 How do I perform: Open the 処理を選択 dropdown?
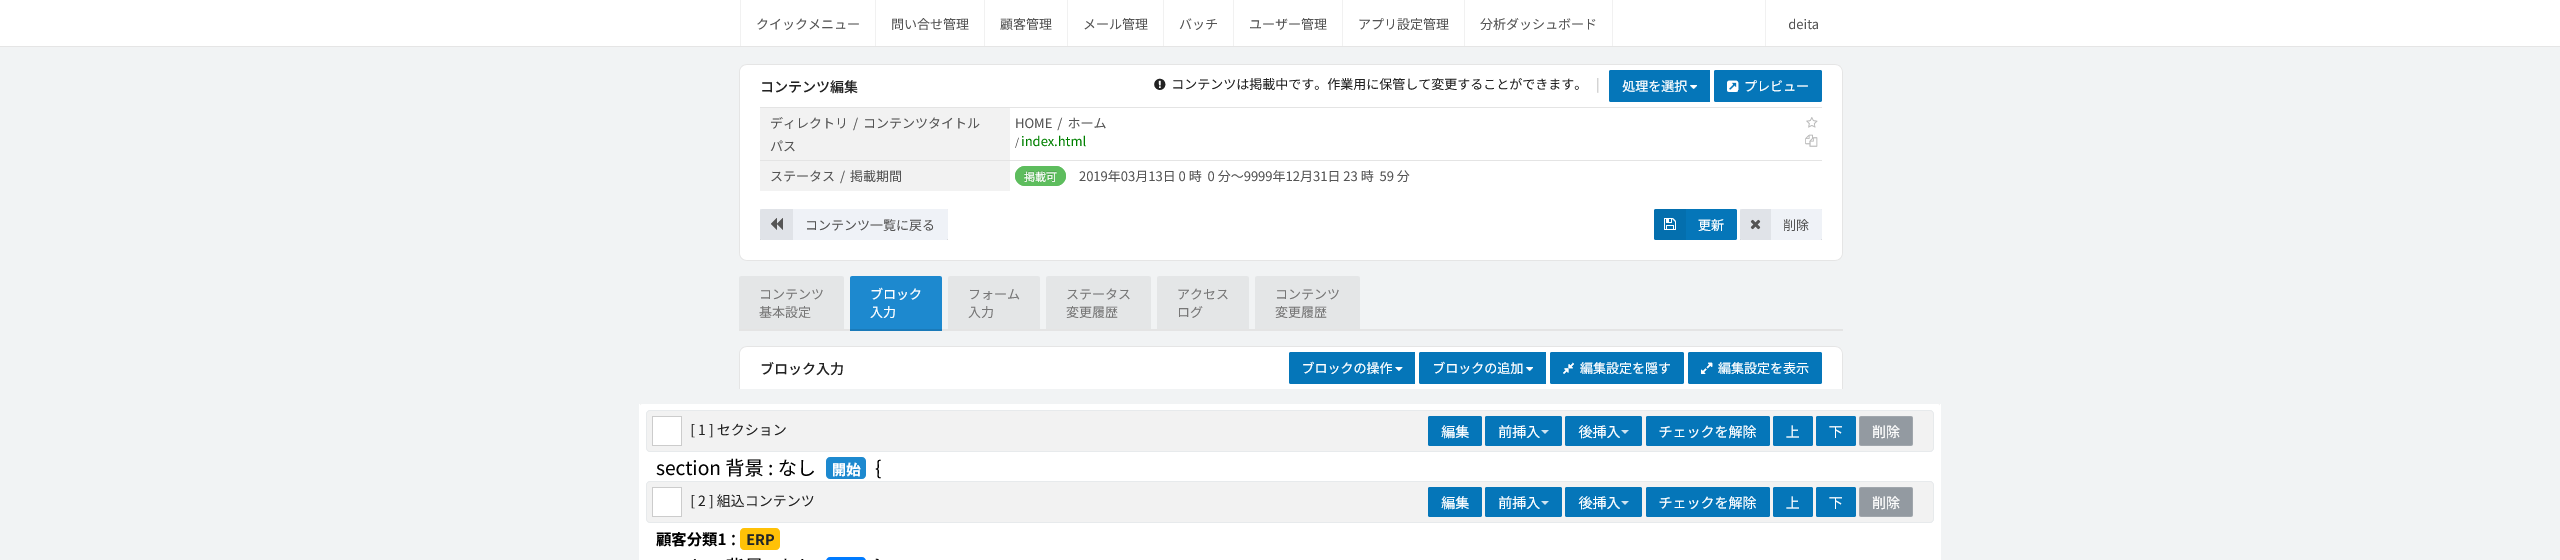pyautogui.click(x=1659, y=86)
